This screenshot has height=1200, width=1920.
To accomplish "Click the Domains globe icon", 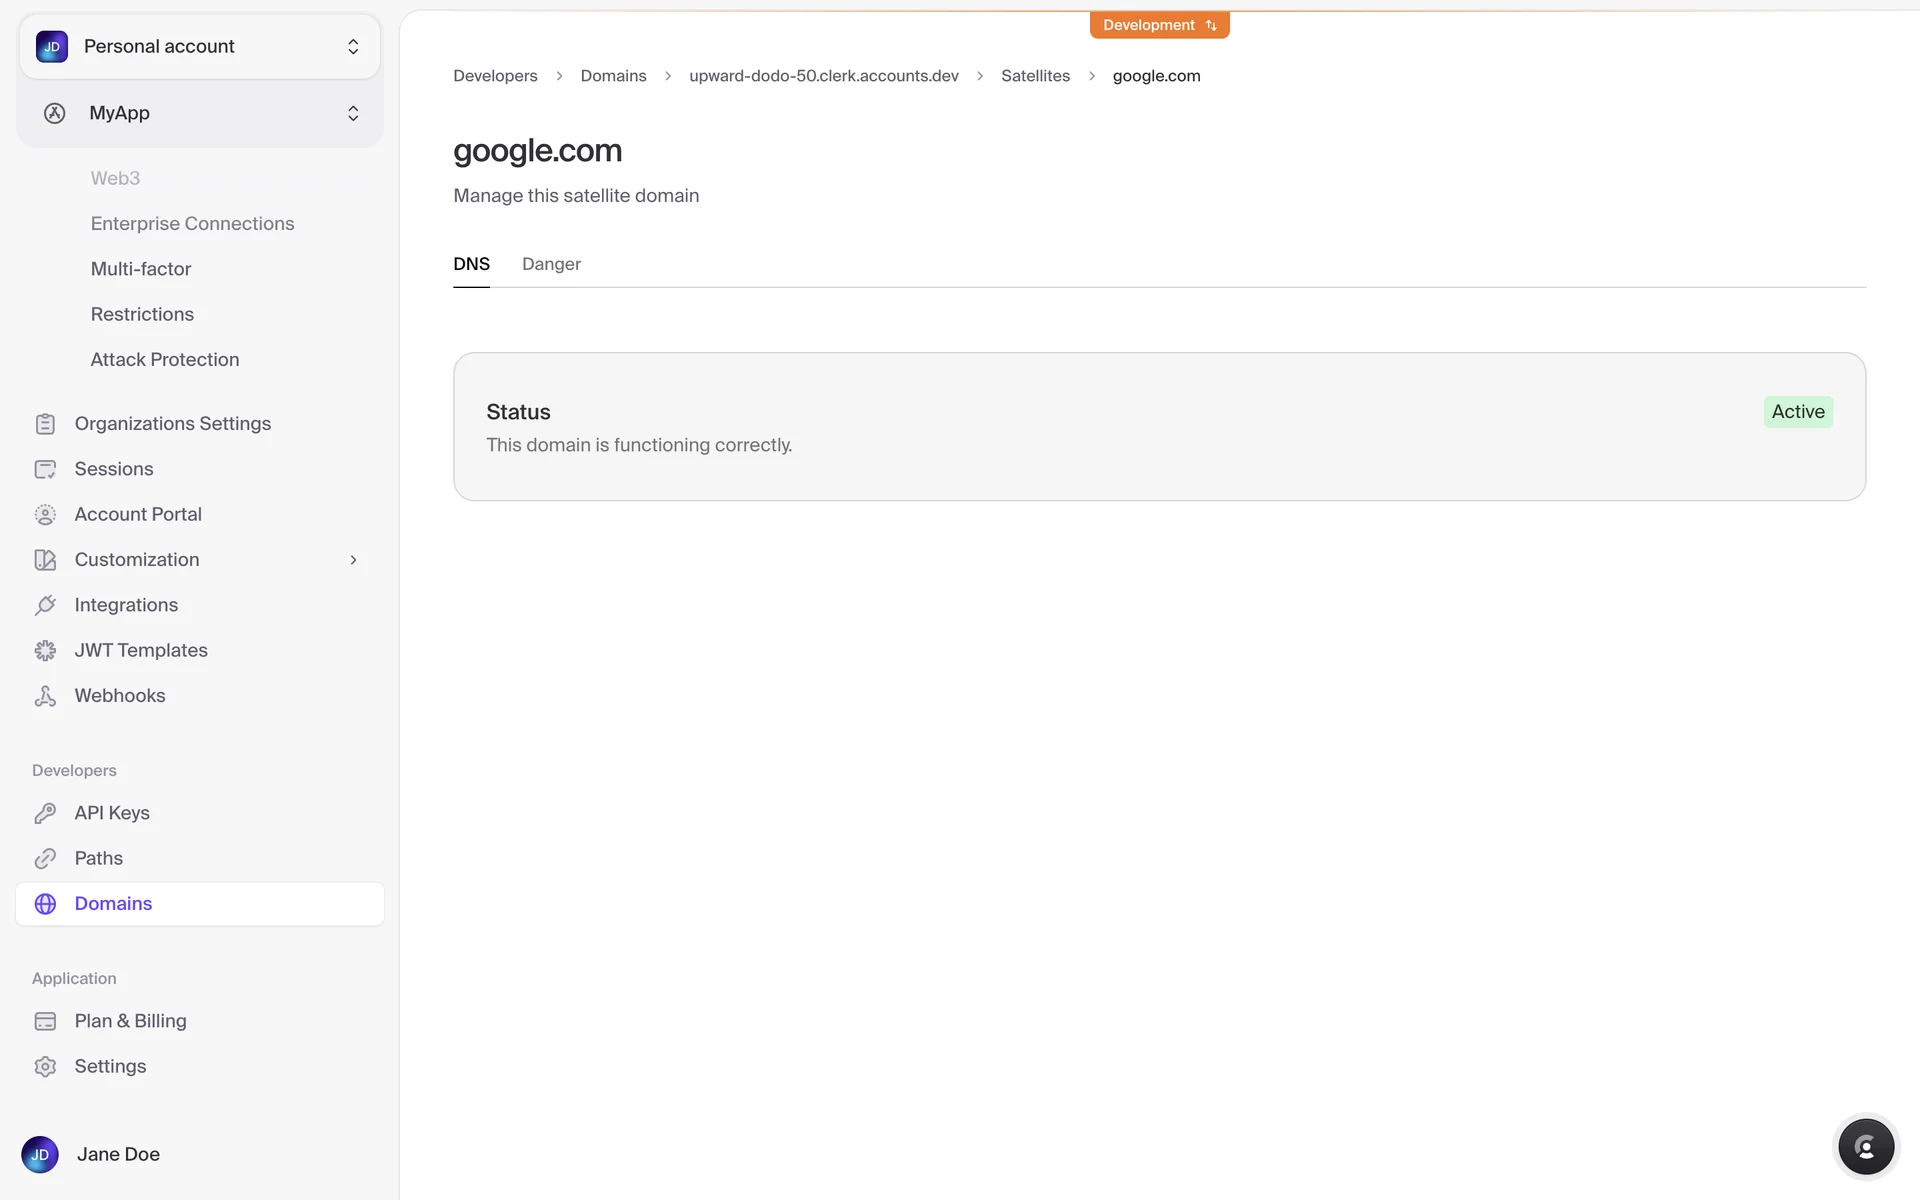I will pos(45,904).
